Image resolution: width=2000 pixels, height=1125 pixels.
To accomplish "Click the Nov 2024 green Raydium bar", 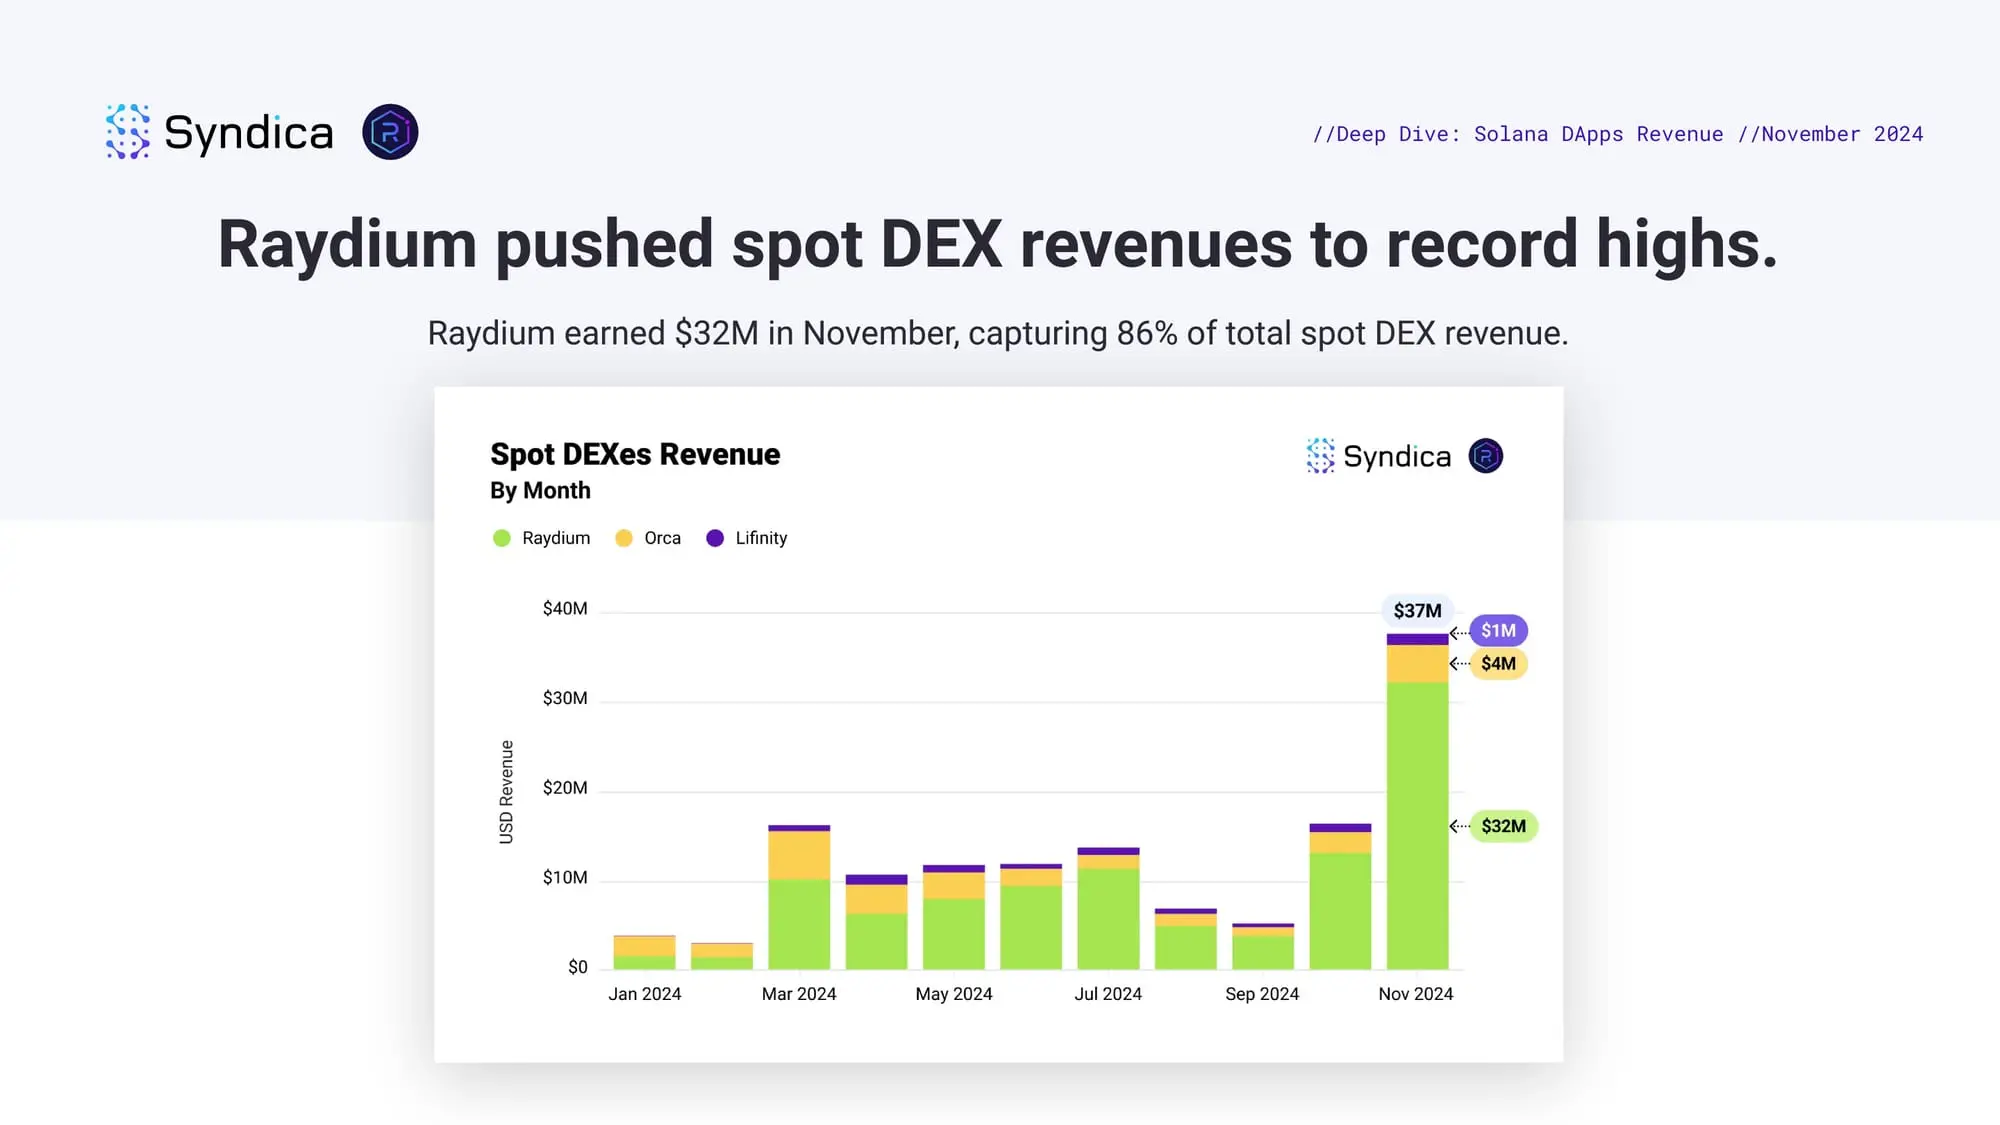I will (x=1417, y=825).
